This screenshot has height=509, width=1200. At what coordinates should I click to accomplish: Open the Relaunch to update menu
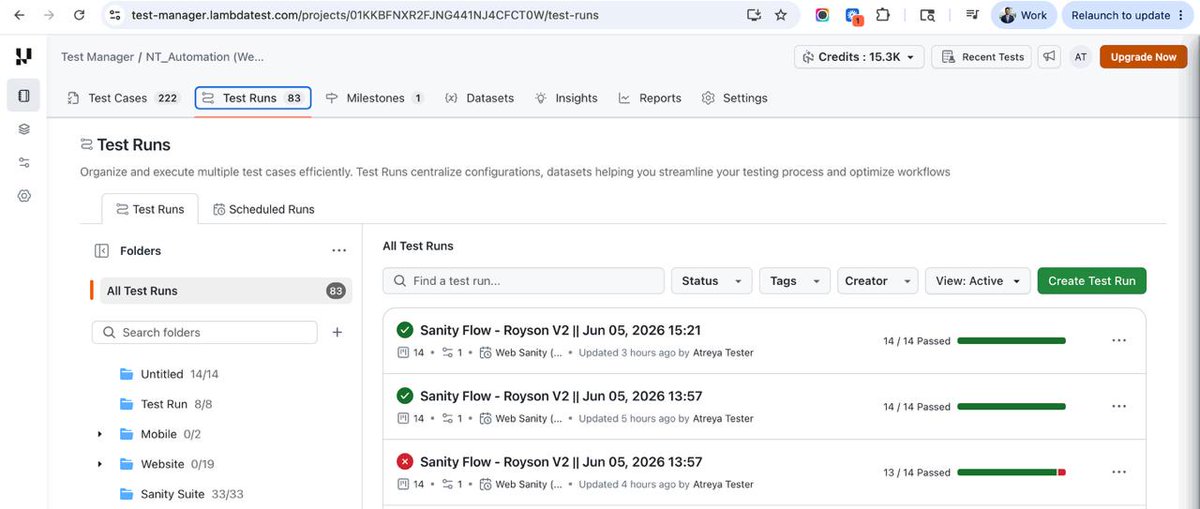(x=1126, y=15)
